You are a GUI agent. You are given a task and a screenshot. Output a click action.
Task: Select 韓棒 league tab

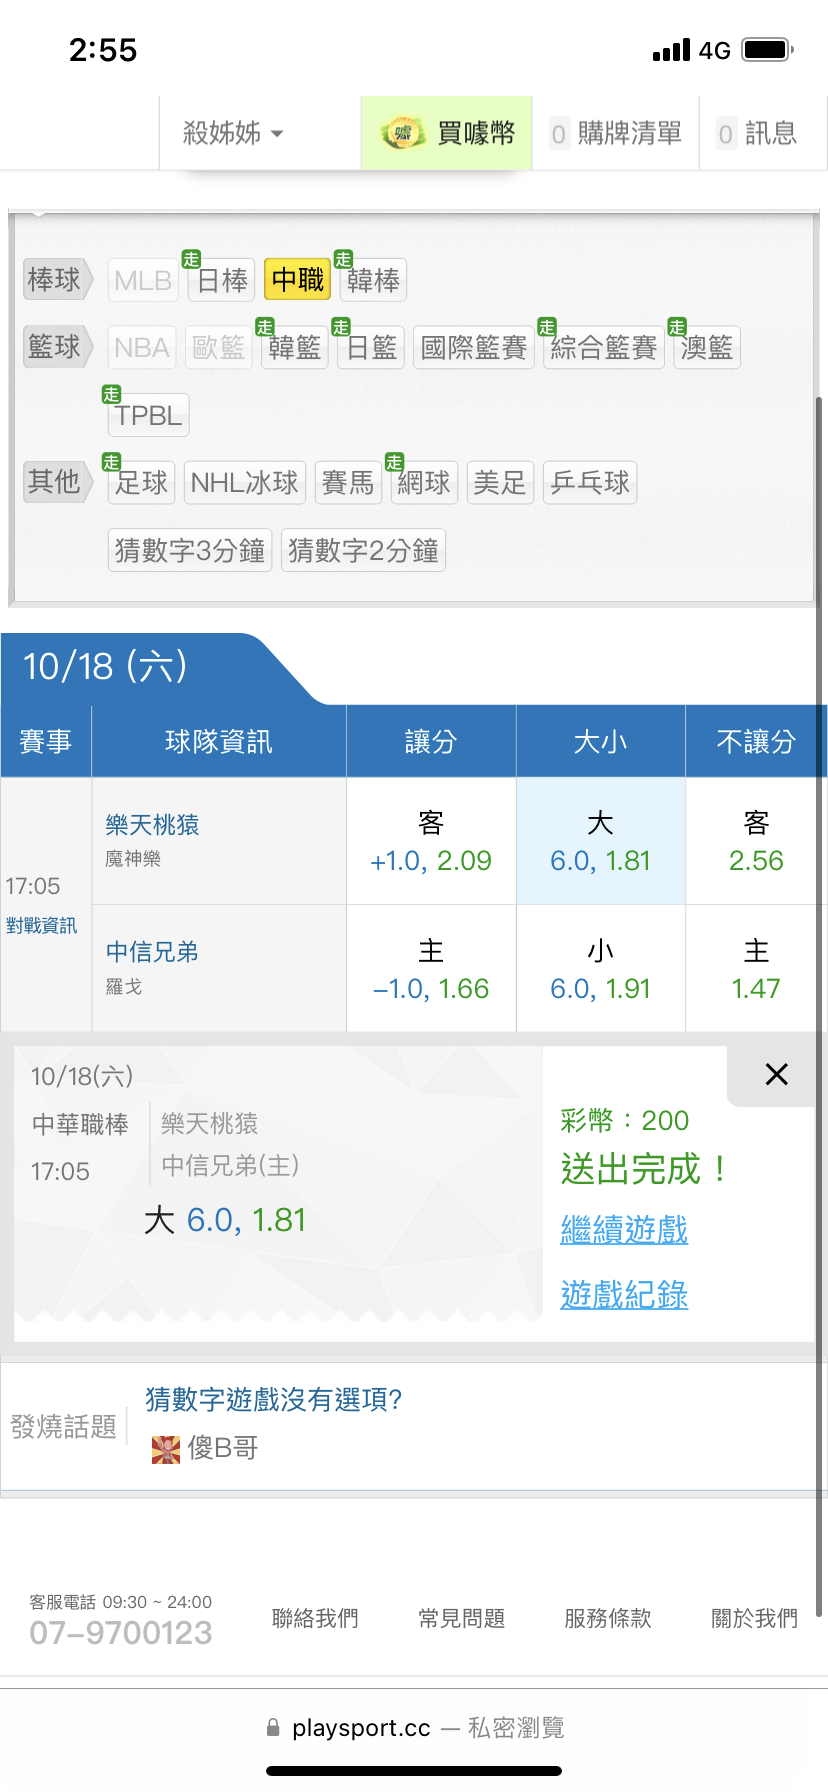tap(373, 281)
